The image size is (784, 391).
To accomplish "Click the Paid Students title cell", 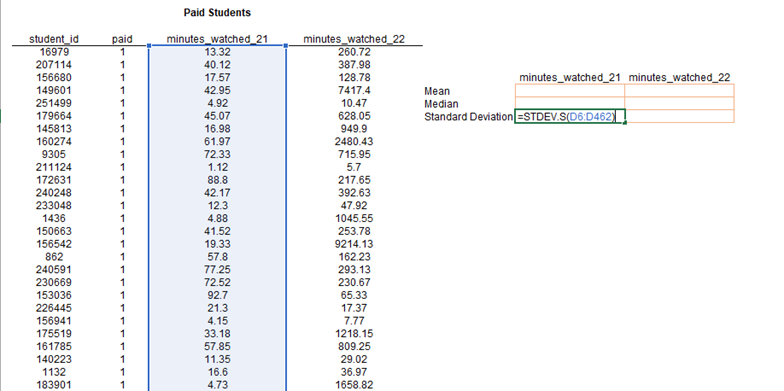I will tap(217, 13).
